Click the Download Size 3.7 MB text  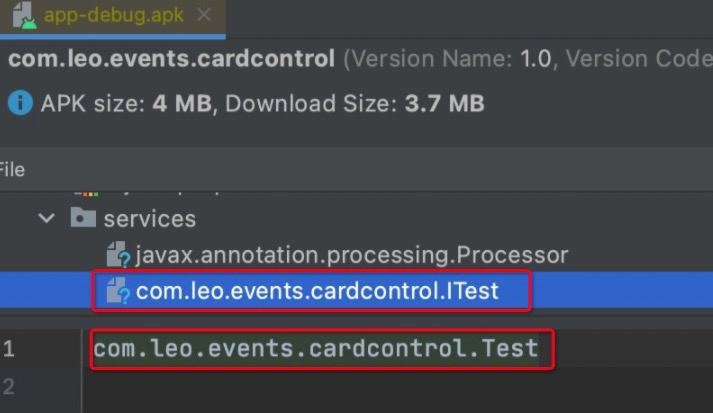click(355, 103)
